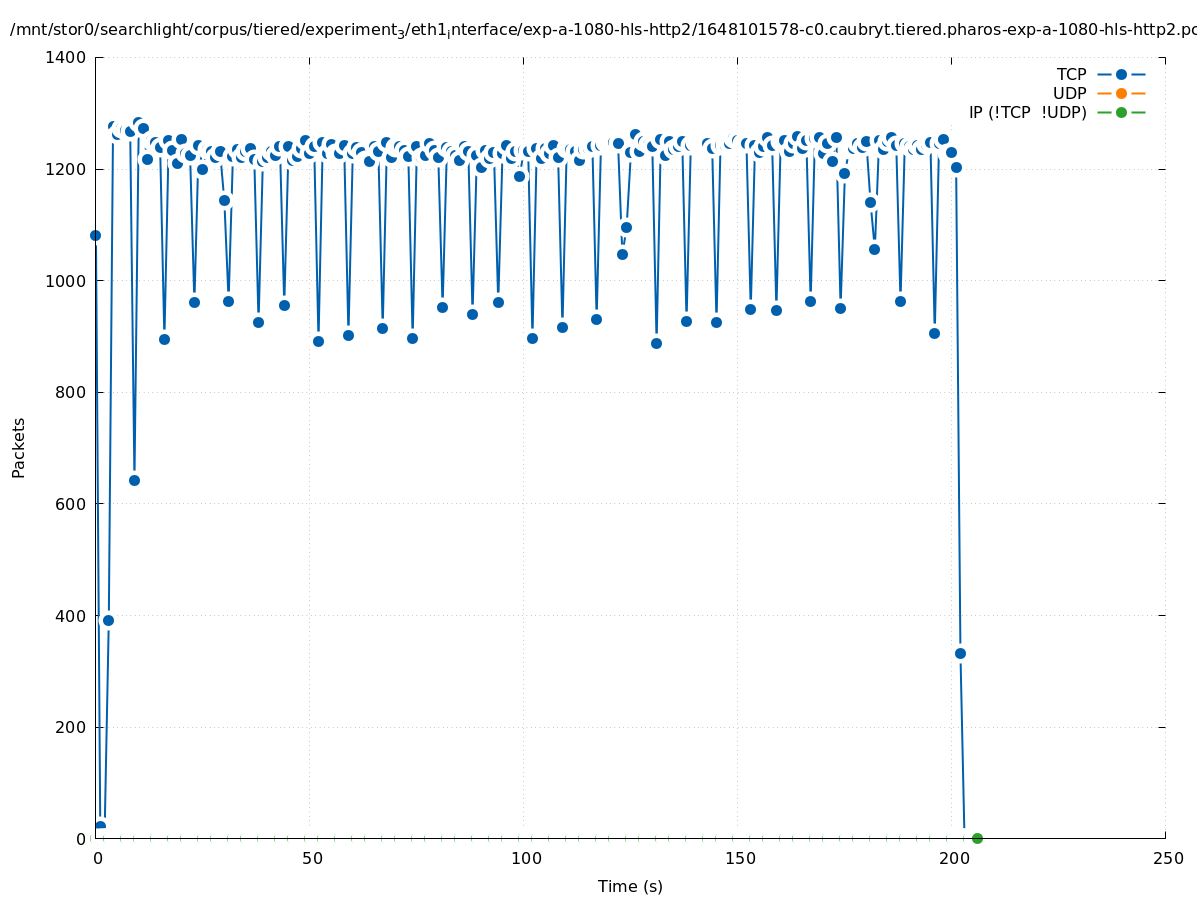The image size is (1197, 900).
Task: Click the 1400 y-axis tick label
Action: point(66,58)
